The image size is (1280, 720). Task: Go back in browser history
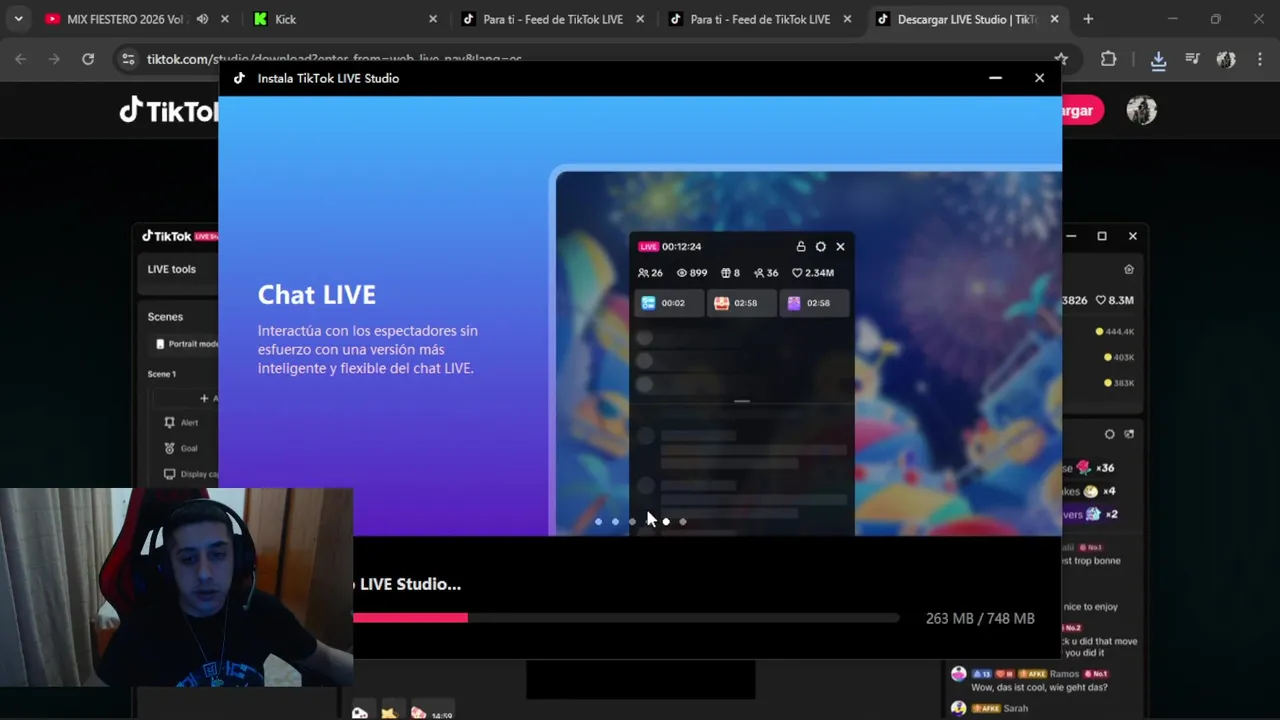coord(21,59)
